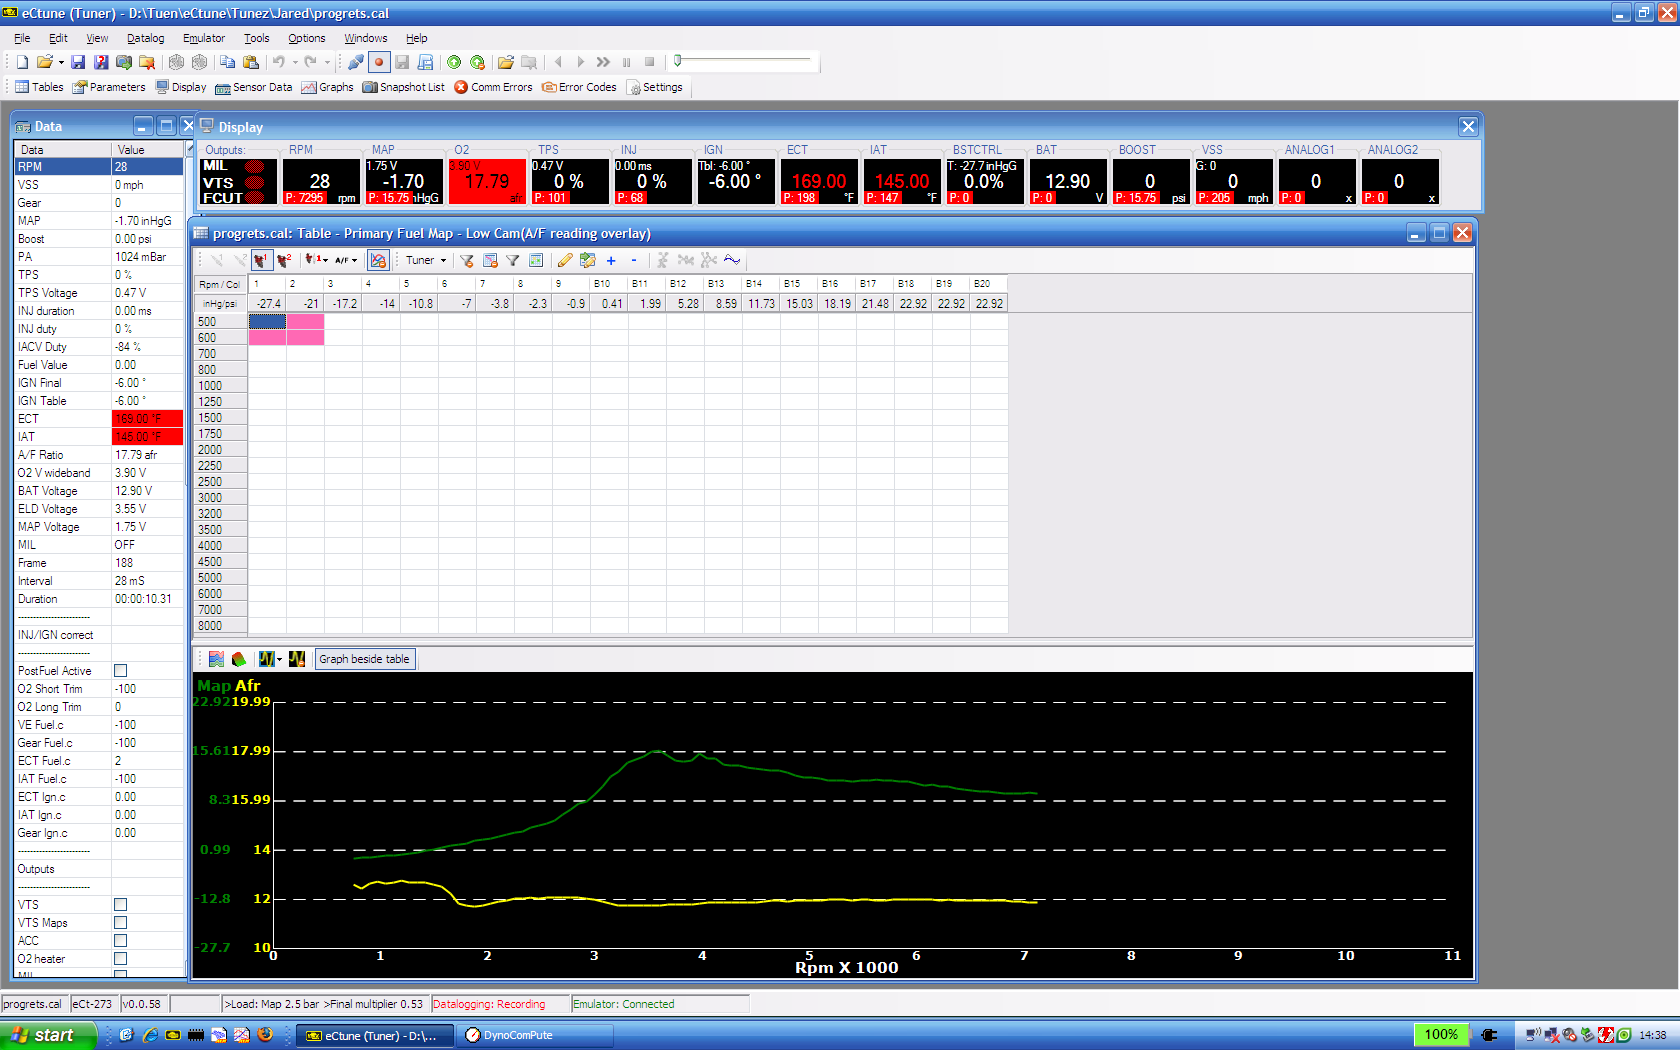The height and width of the screenshot is (1050, 1680).
Task: Open the Graphs window
Action: pyautogui.click(x=327, y=87)
